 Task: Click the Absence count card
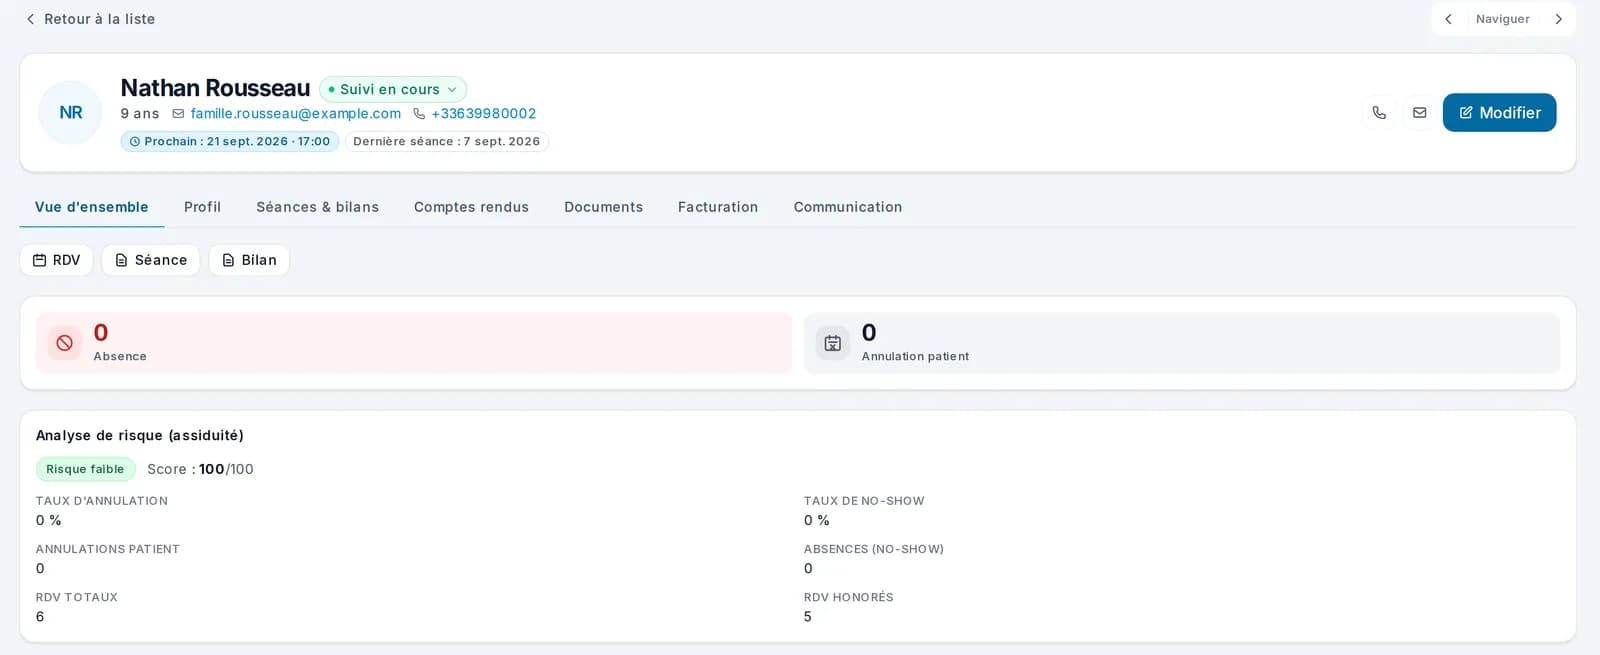tap(414, 343)
